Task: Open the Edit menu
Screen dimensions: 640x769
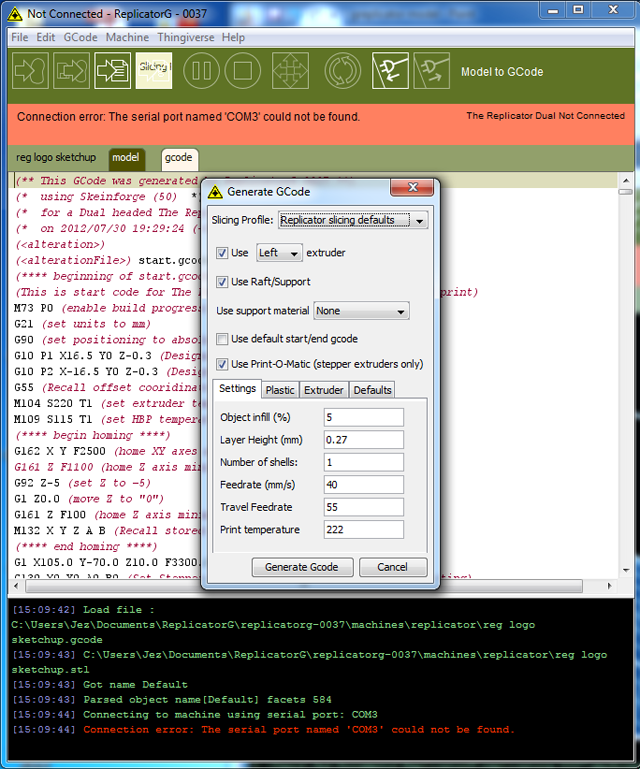Action: [x=46, y=37]
